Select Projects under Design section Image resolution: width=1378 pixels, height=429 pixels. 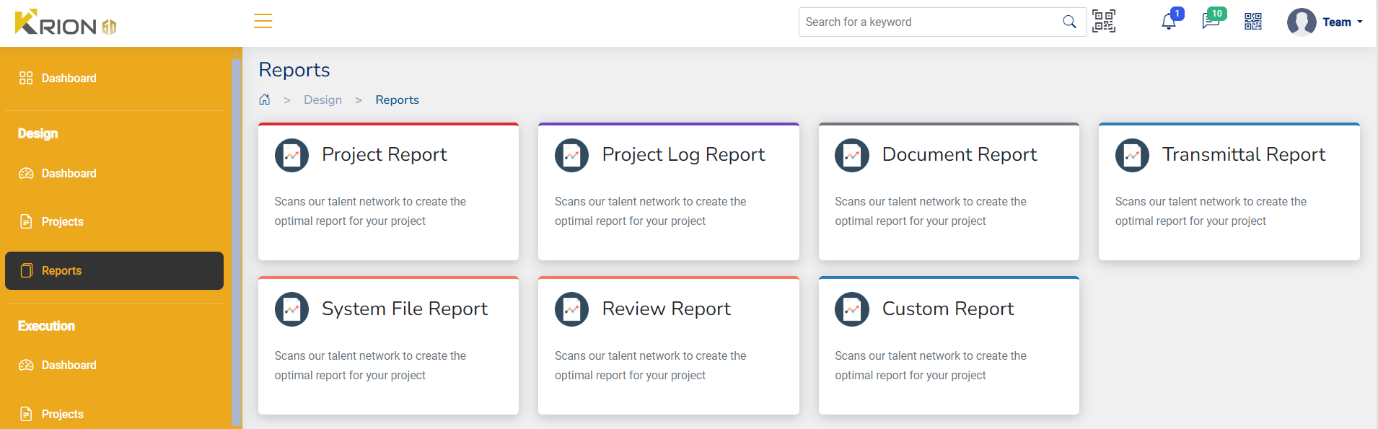coord(62,222)
